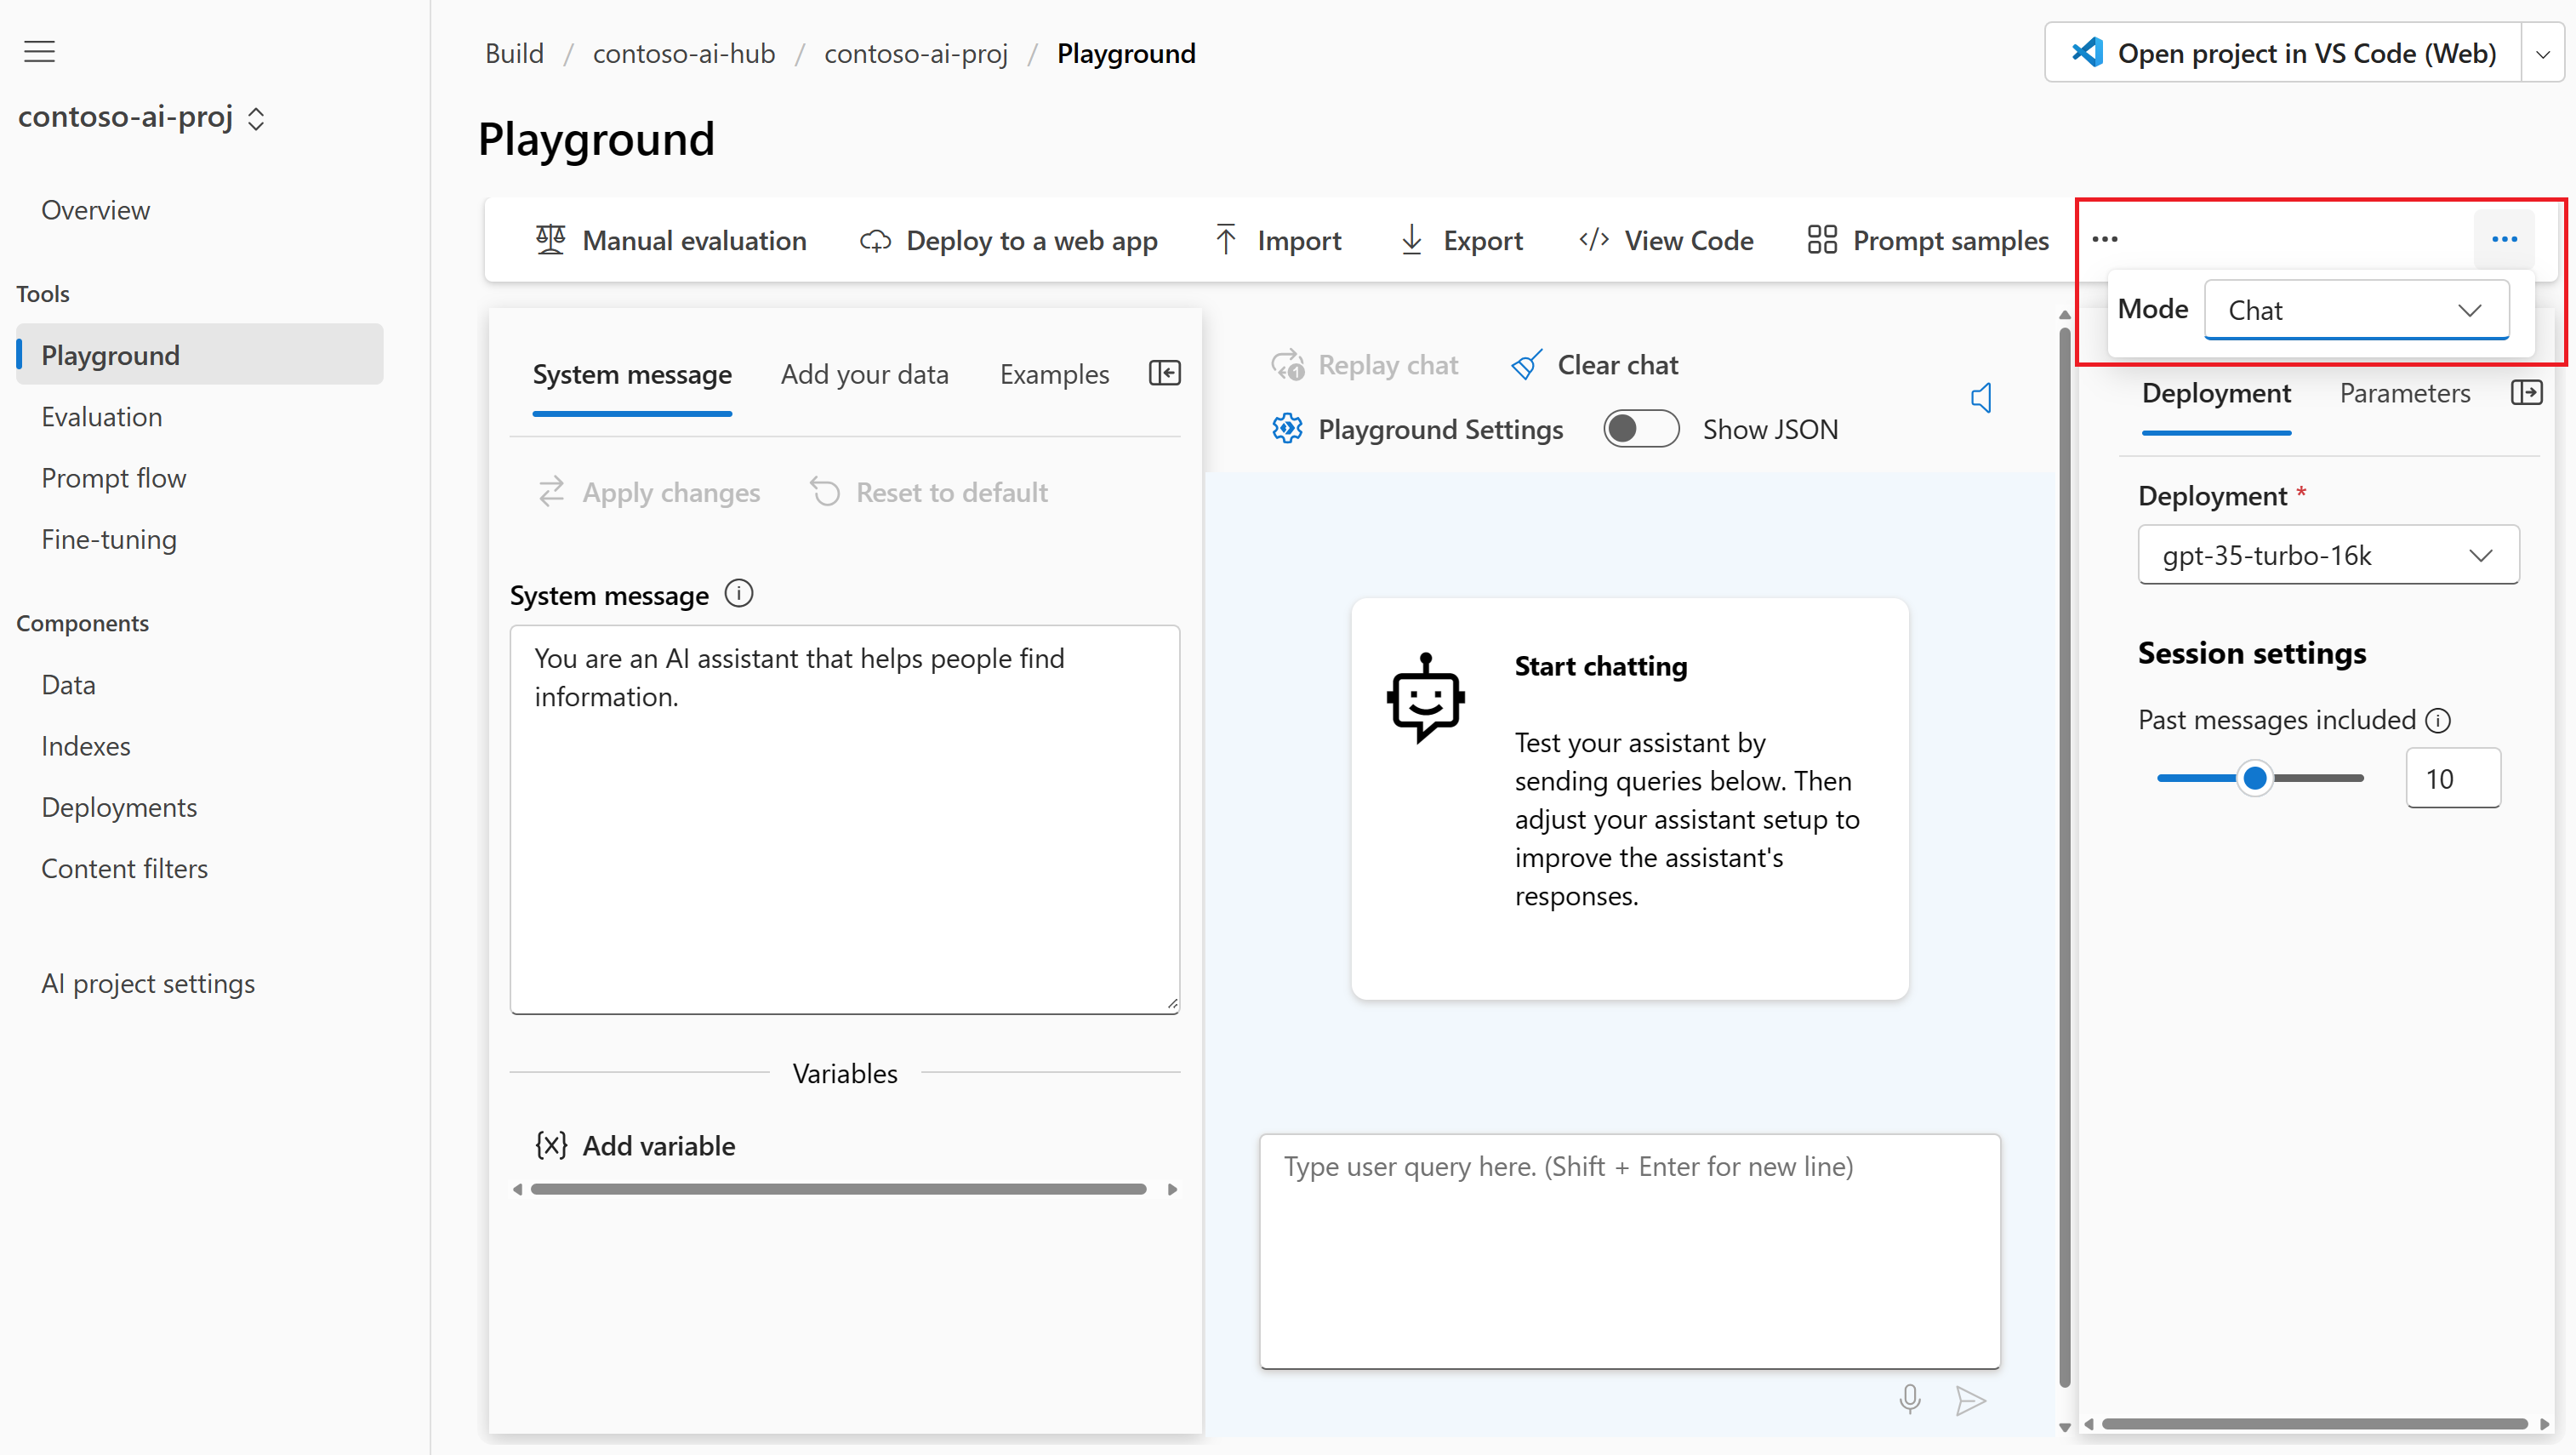2576x1455 pixels.
Task: Click the chat bot Start chatting icon
Action: (1425, 697)
